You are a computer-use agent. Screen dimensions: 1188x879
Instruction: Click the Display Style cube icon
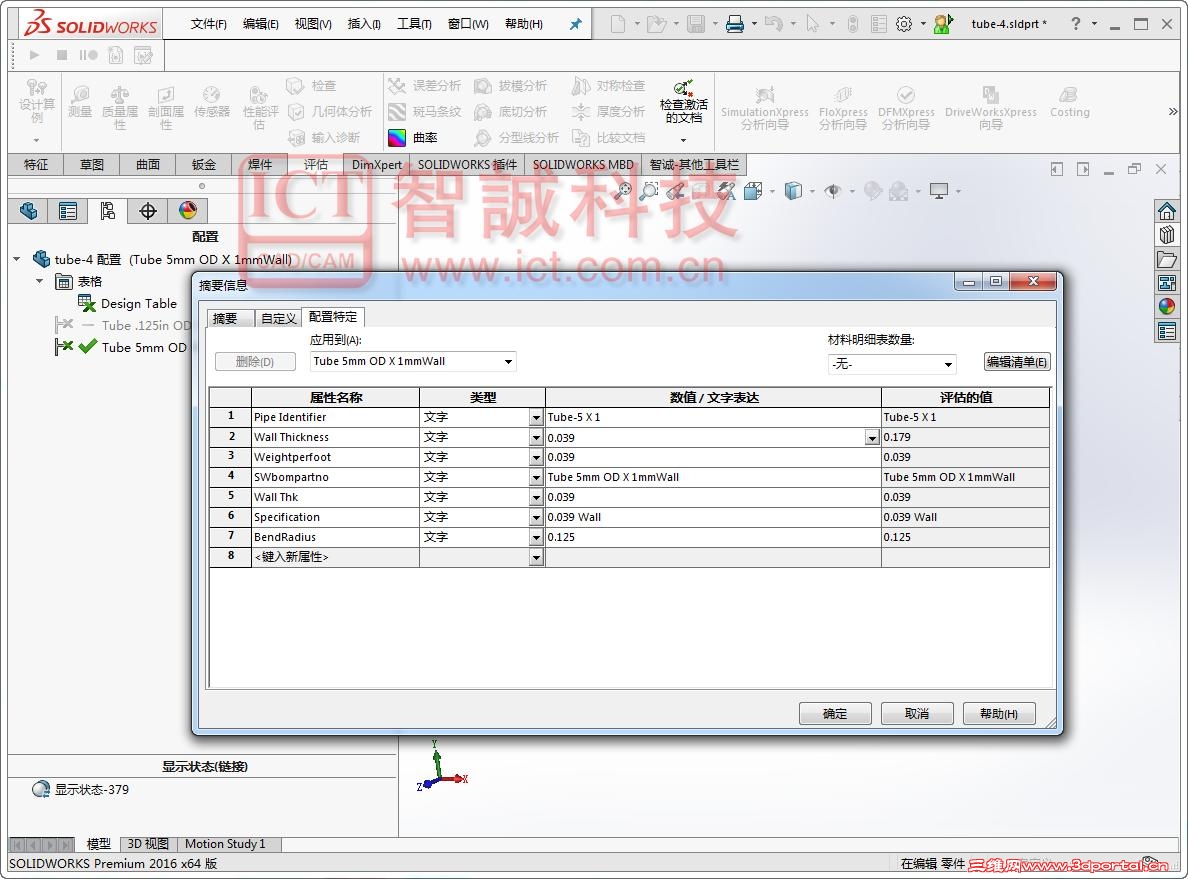[793, 191]
